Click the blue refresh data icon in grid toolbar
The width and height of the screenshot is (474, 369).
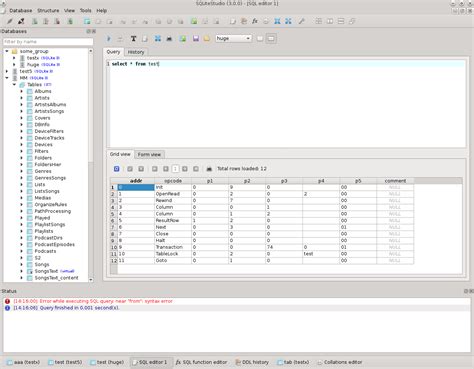(117, 169)
